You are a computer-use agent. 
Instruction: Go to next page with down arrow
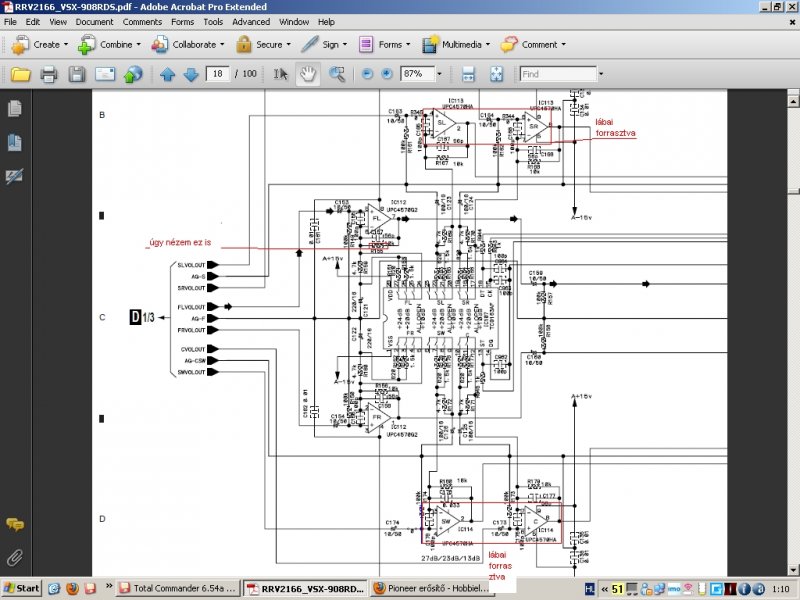pos(191,74)
